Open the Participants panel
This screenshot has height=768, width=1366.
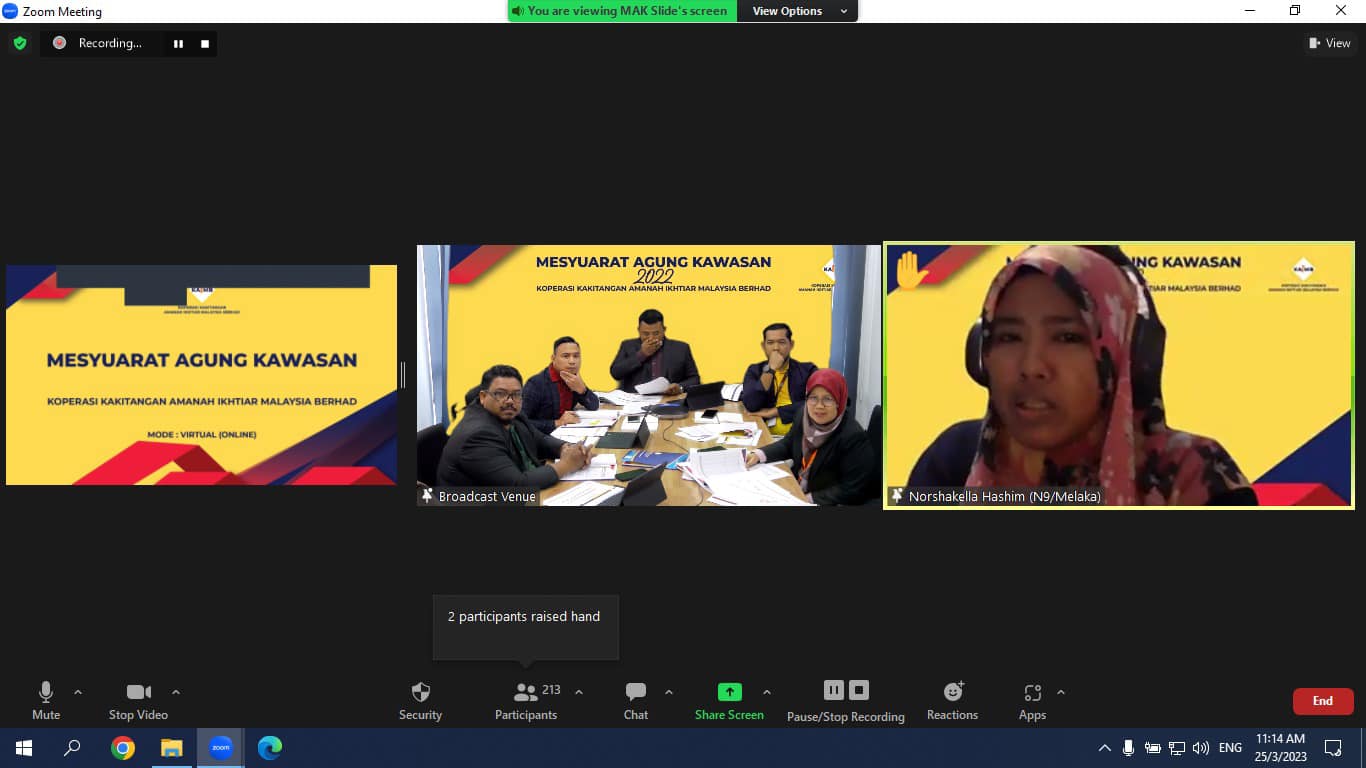click(526, 700)
